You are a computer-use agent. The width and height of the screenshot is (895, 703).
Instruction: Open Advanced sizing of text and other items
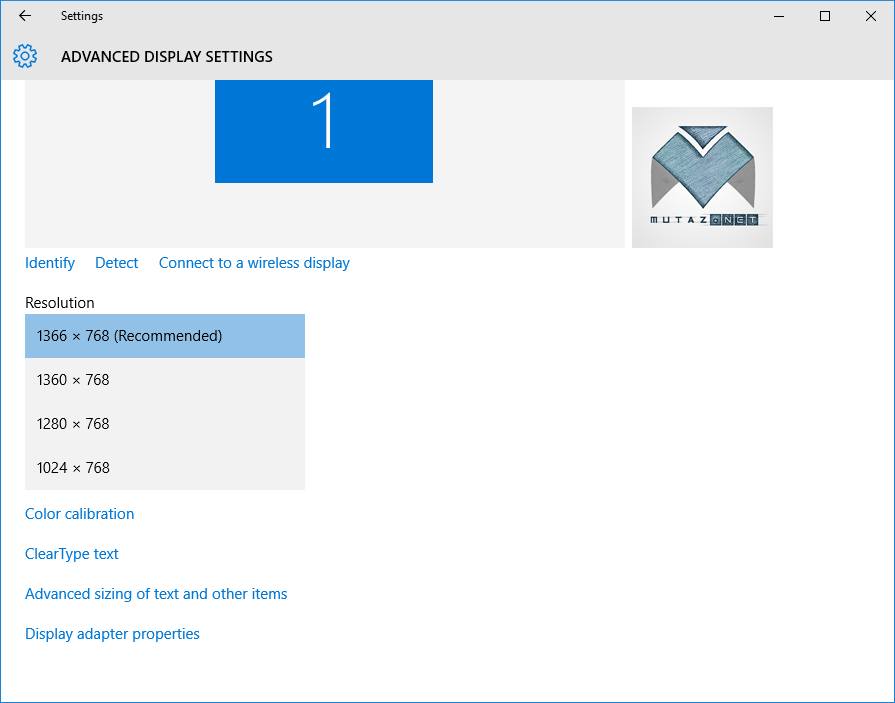[x=156, y=594]
